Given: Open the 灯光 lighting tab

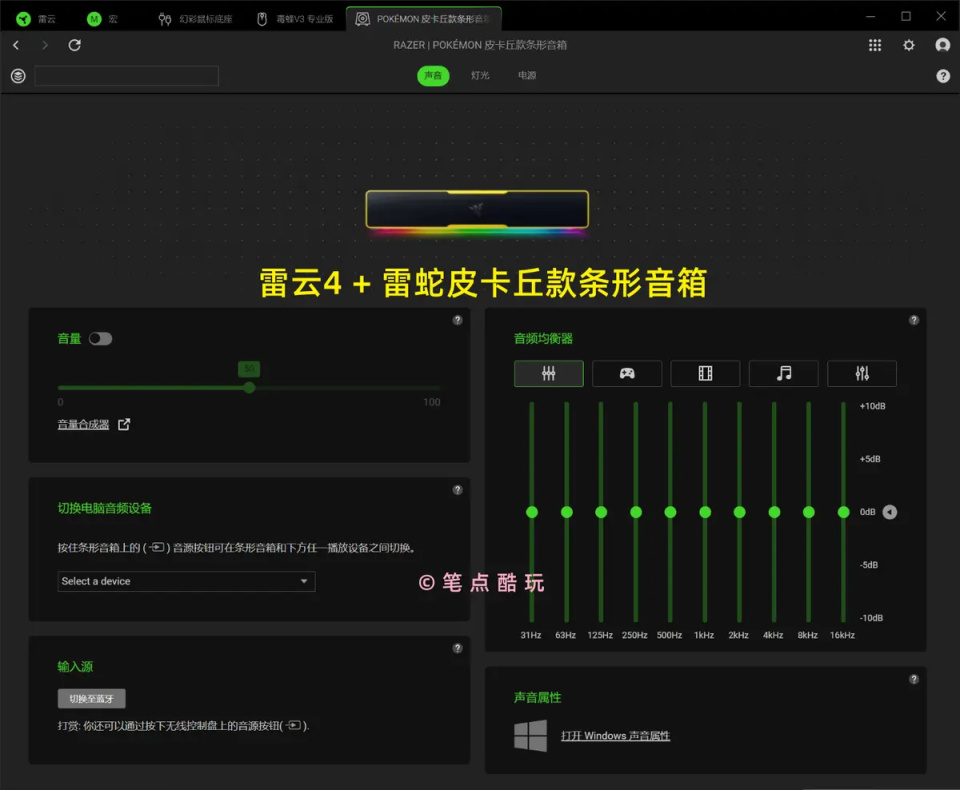Looking at the screenshot, I should tap(480, 75).
